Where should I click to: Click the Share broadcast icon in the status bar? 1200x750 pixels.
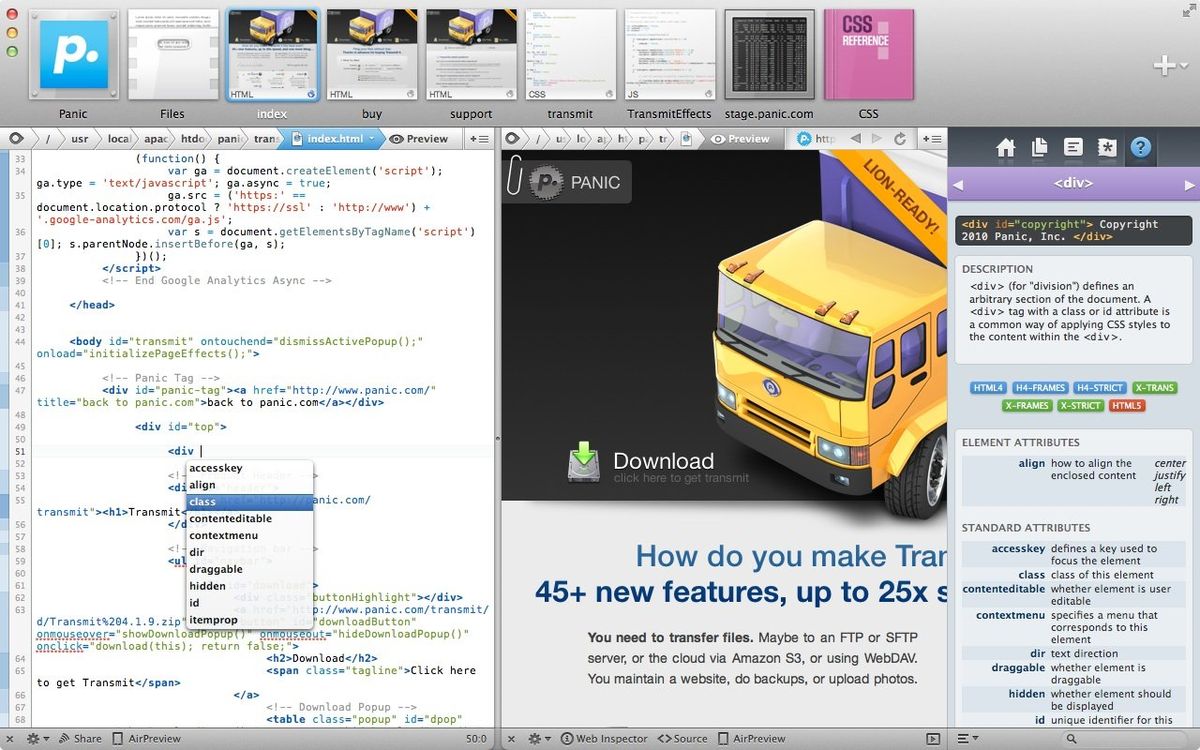click(66, 738)
